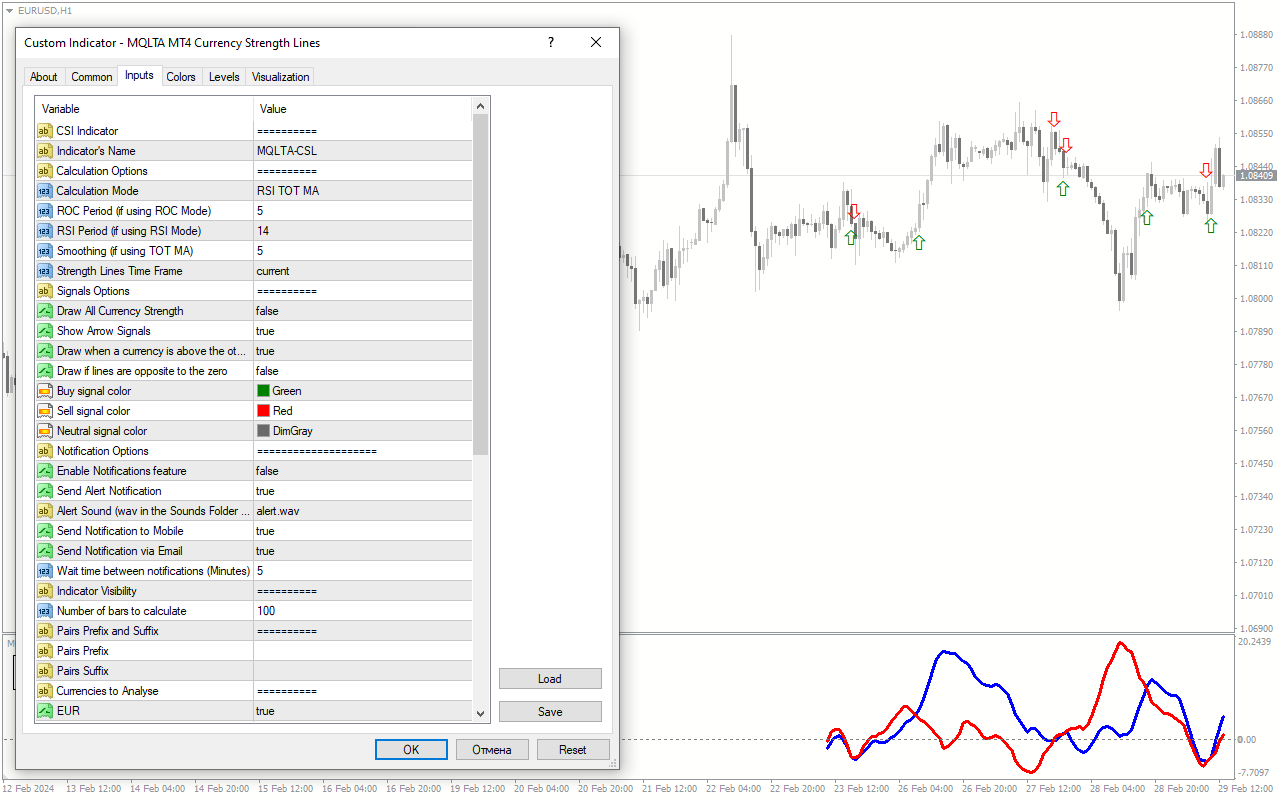1280x800 pixels.
Task: Click the icon beside Strength Lines Time Frame
Action: point(44,271)
